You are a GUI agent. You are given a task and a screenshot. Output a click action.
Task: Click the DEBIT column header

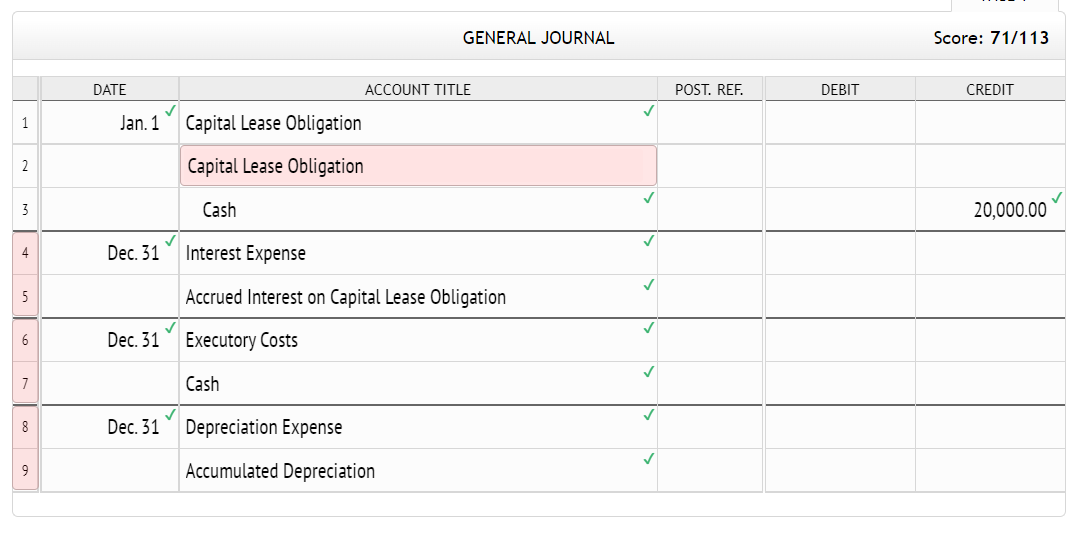839,89
